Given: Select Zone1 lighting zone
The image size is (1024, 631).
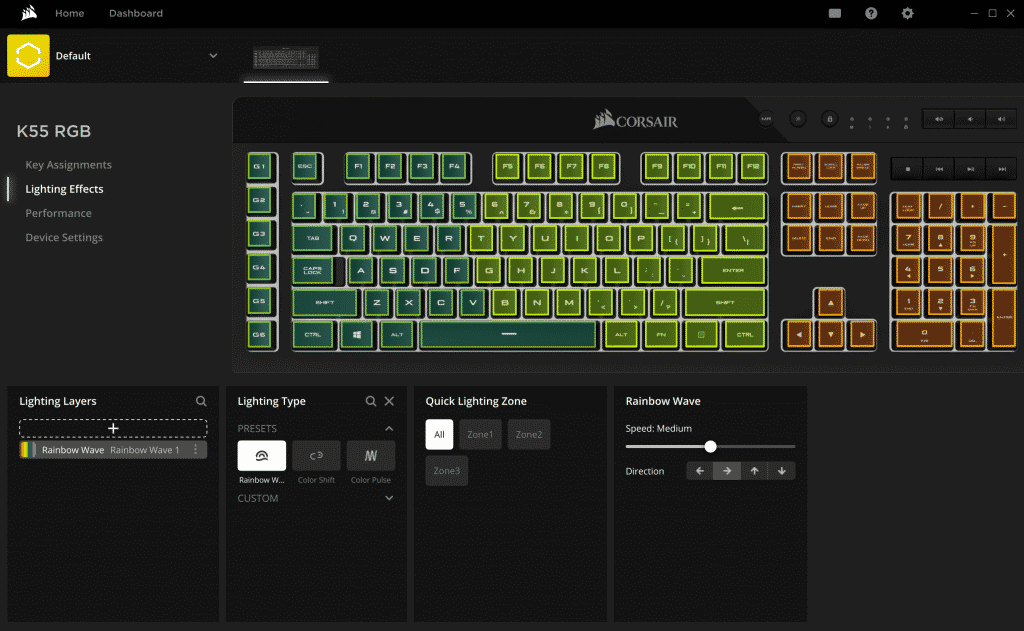Looking at the screenshot, I should (480, 434).
